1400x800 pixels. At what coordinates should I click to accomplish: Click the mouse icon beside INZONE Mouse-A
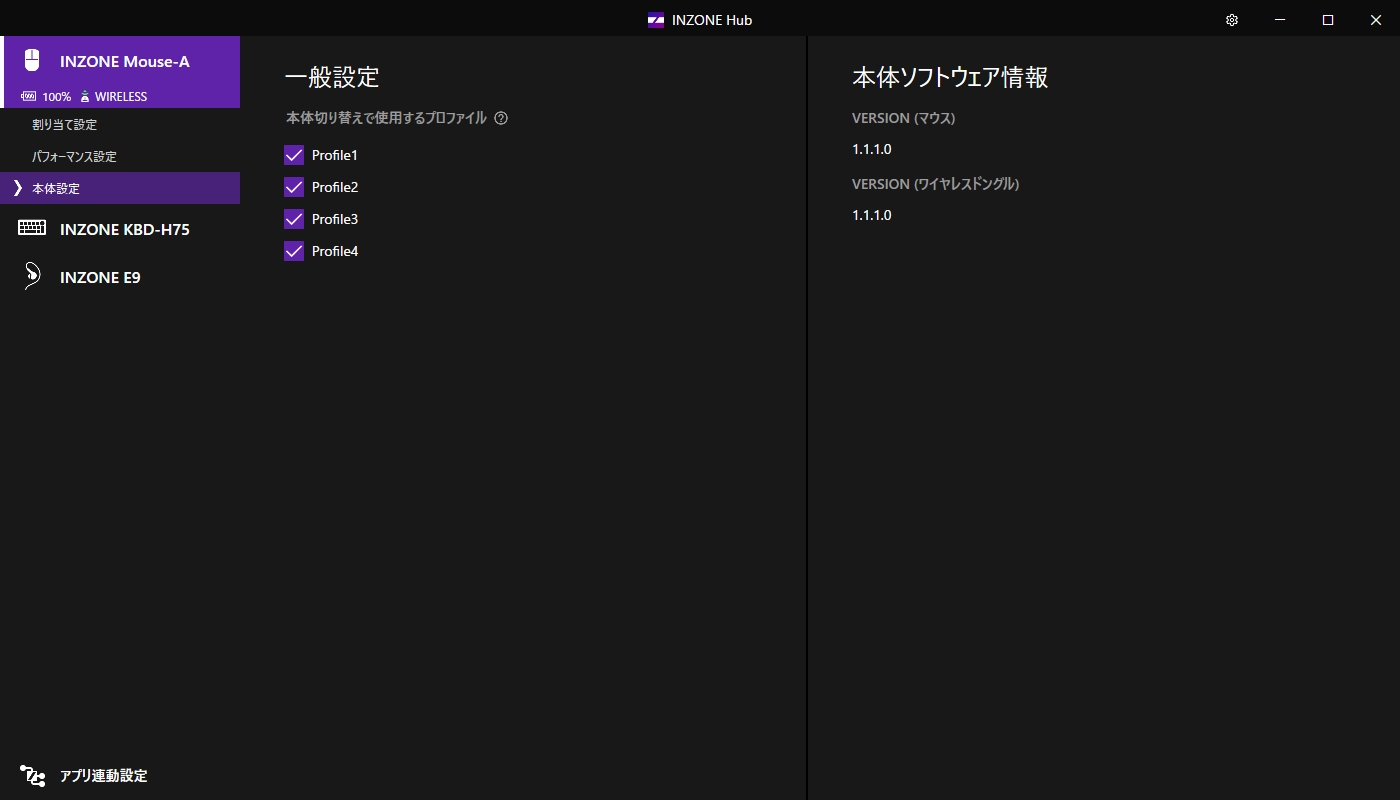pos(32,61)
